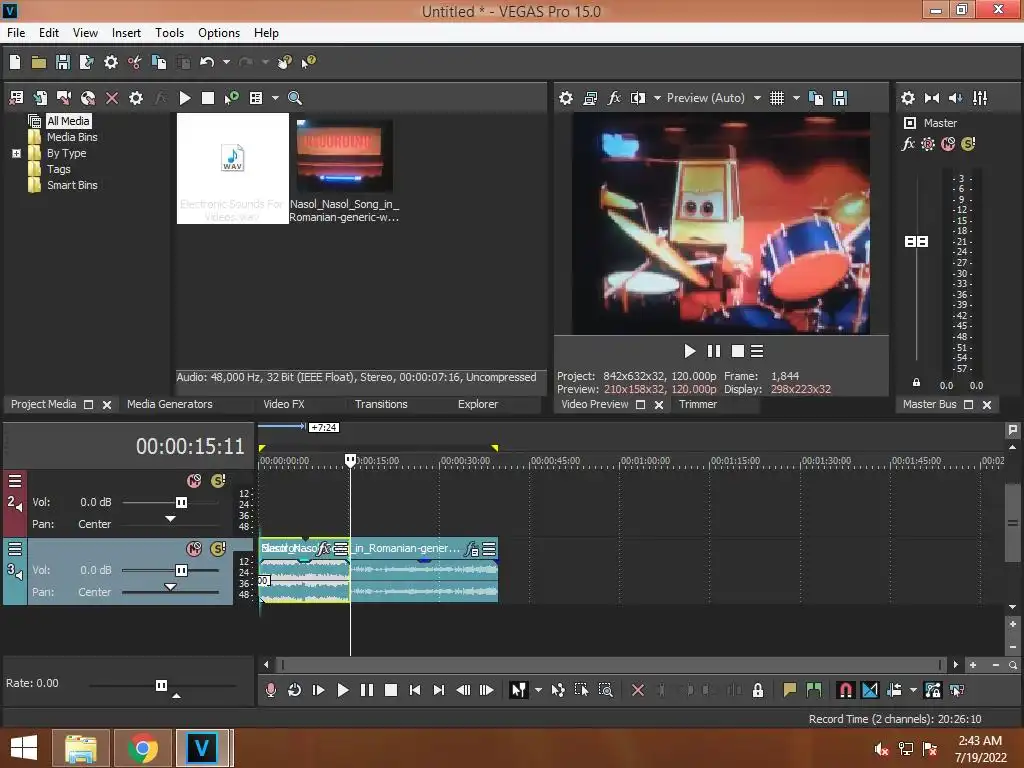The height and width of the screenshot is (768, 1024).
Task: Select the Nasol_Nasol_Song video thumbnail
Action: click(344, 155)
